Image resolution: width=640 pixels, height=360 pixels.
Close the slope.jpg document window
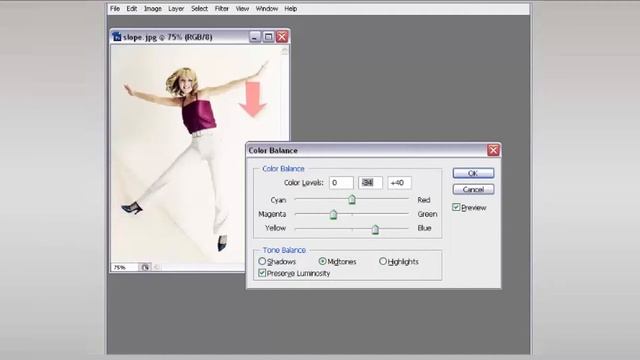(x=282, y=37)
